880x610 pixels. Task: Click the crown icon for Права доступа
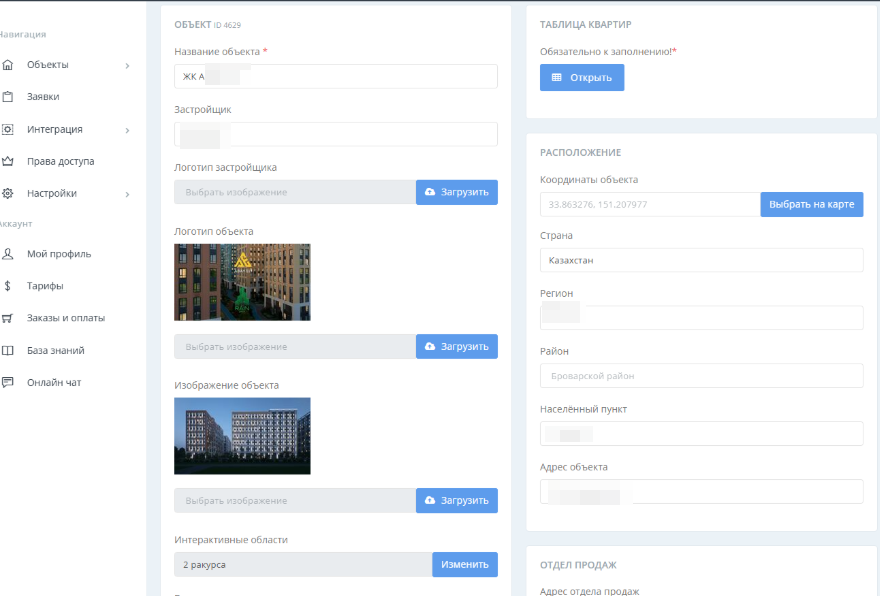[8, 161]
